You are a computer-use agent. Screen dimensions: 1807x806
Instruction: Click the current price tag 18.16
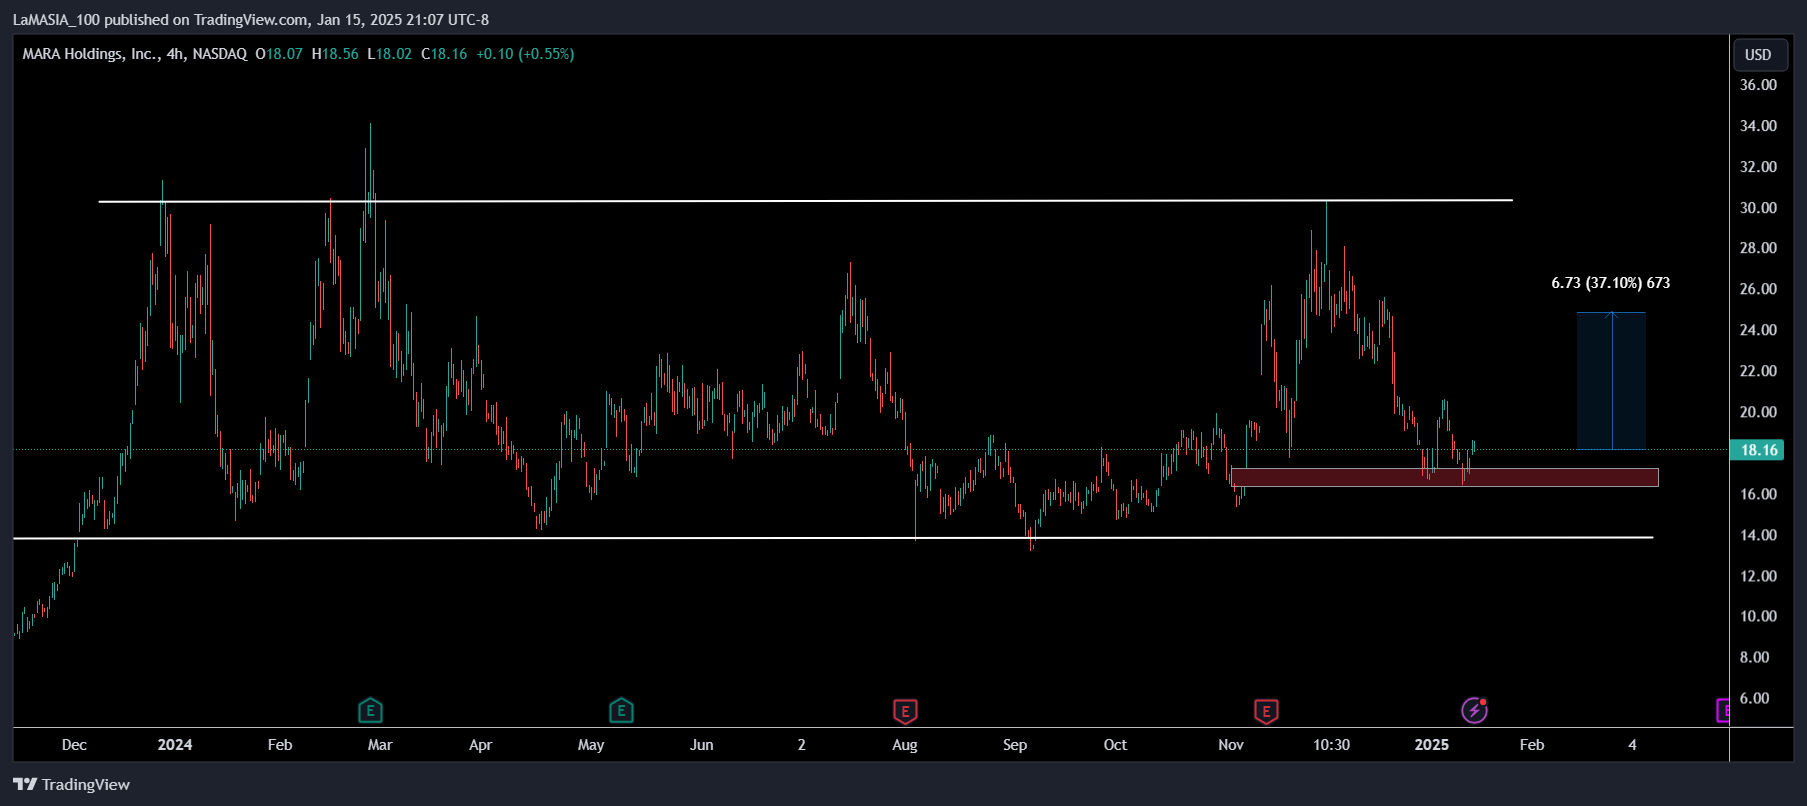(1757, 450)
